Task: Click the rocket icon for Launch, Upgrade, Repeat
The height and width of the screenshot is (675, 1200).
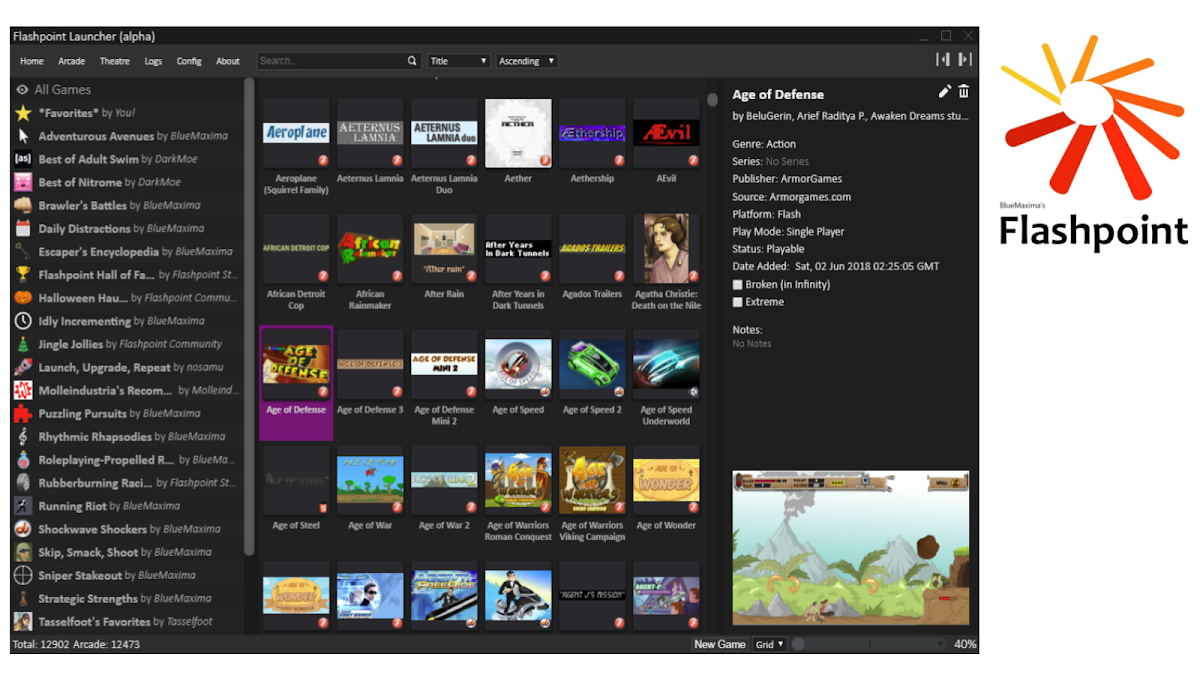Action: [23, 367]
